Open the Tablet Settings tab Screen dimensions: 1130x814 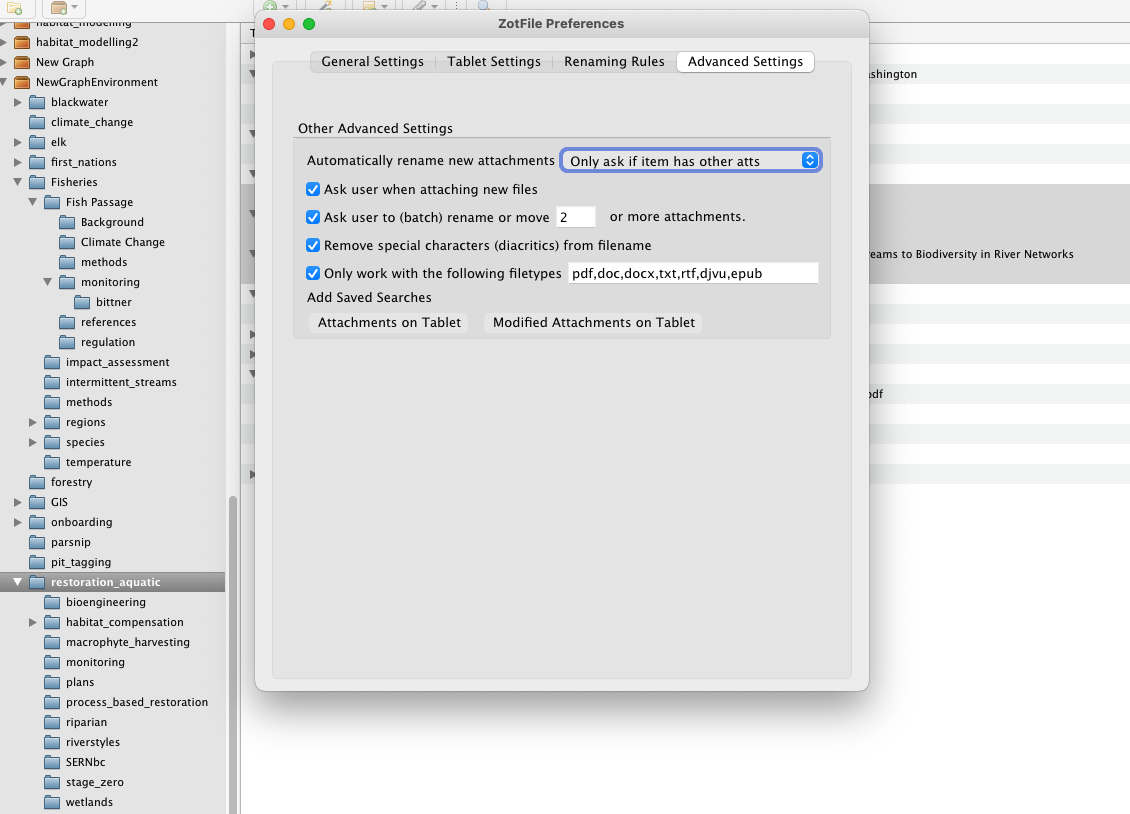[494, 62]
